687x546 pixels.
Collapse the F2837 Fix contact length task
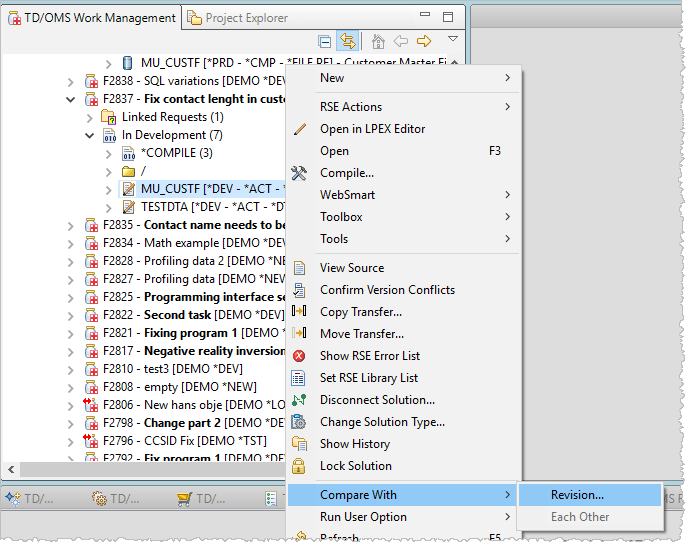pos(70,99)
